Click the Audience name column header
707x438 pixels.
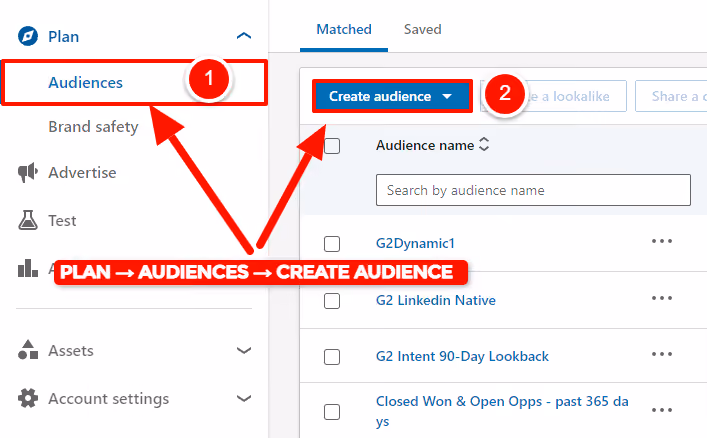[x=425, y=145]
